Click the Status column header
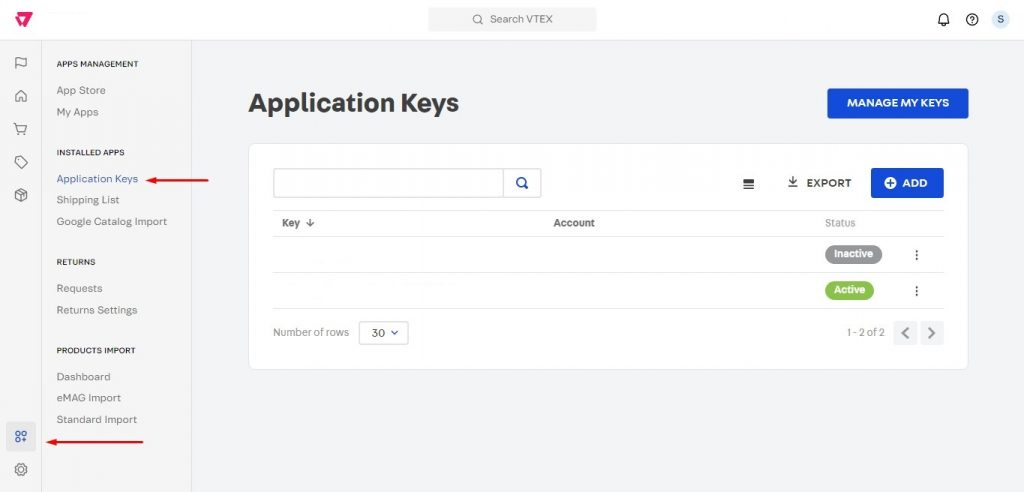The image size is (1024, 492). [x=840, y=223]
